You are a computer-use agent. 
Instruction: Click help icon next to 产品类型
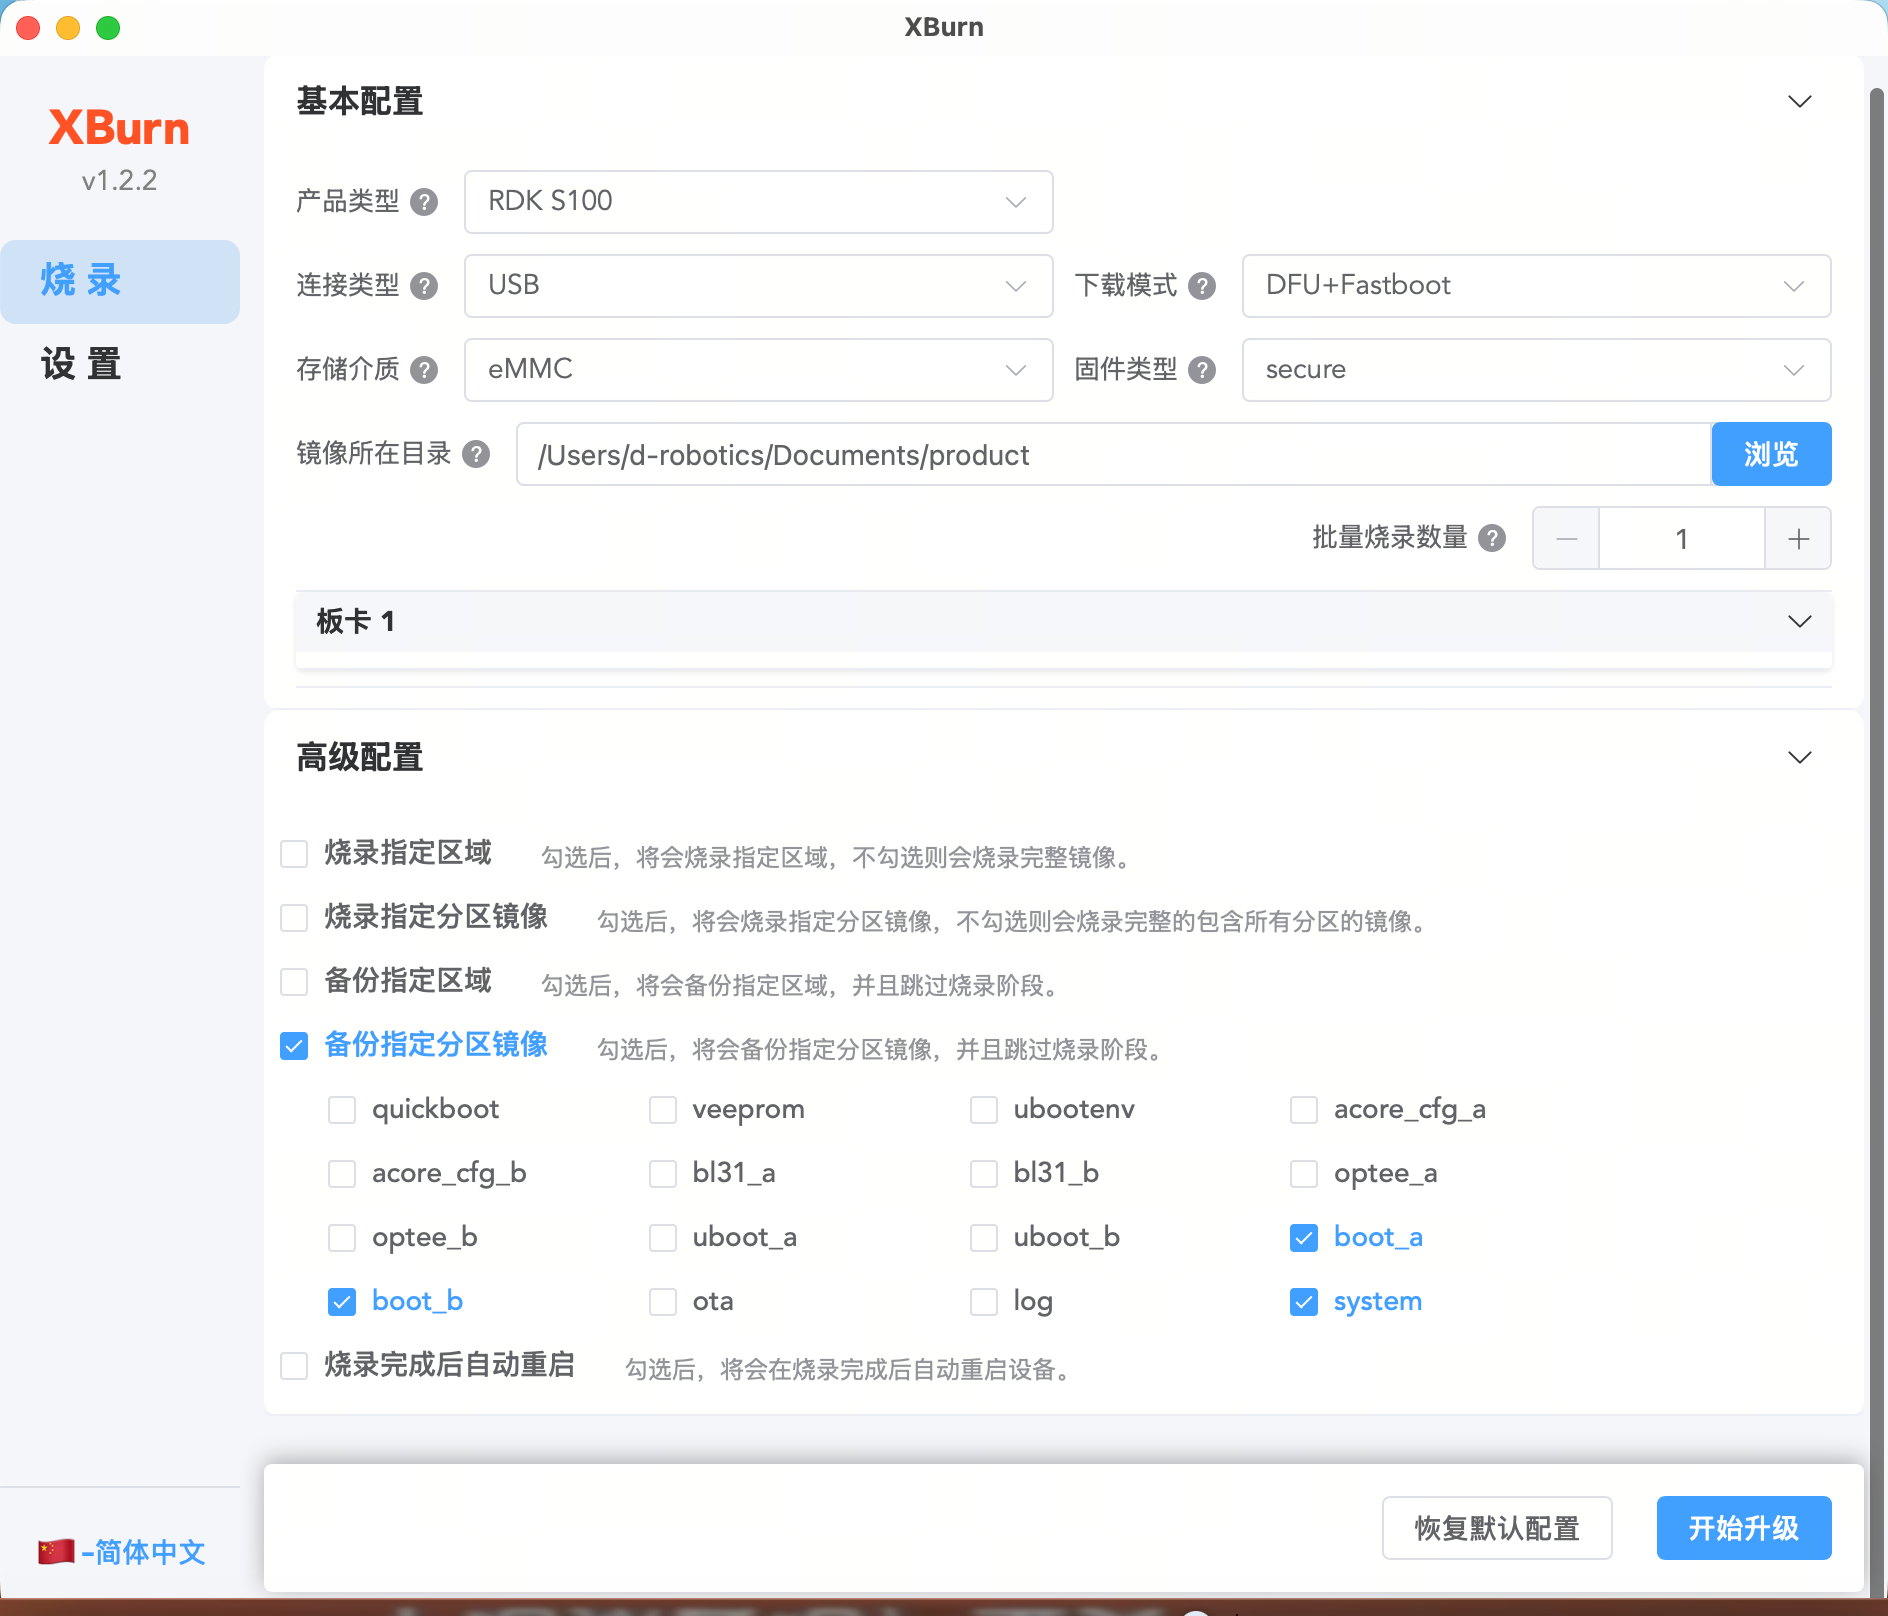[424, 202]
